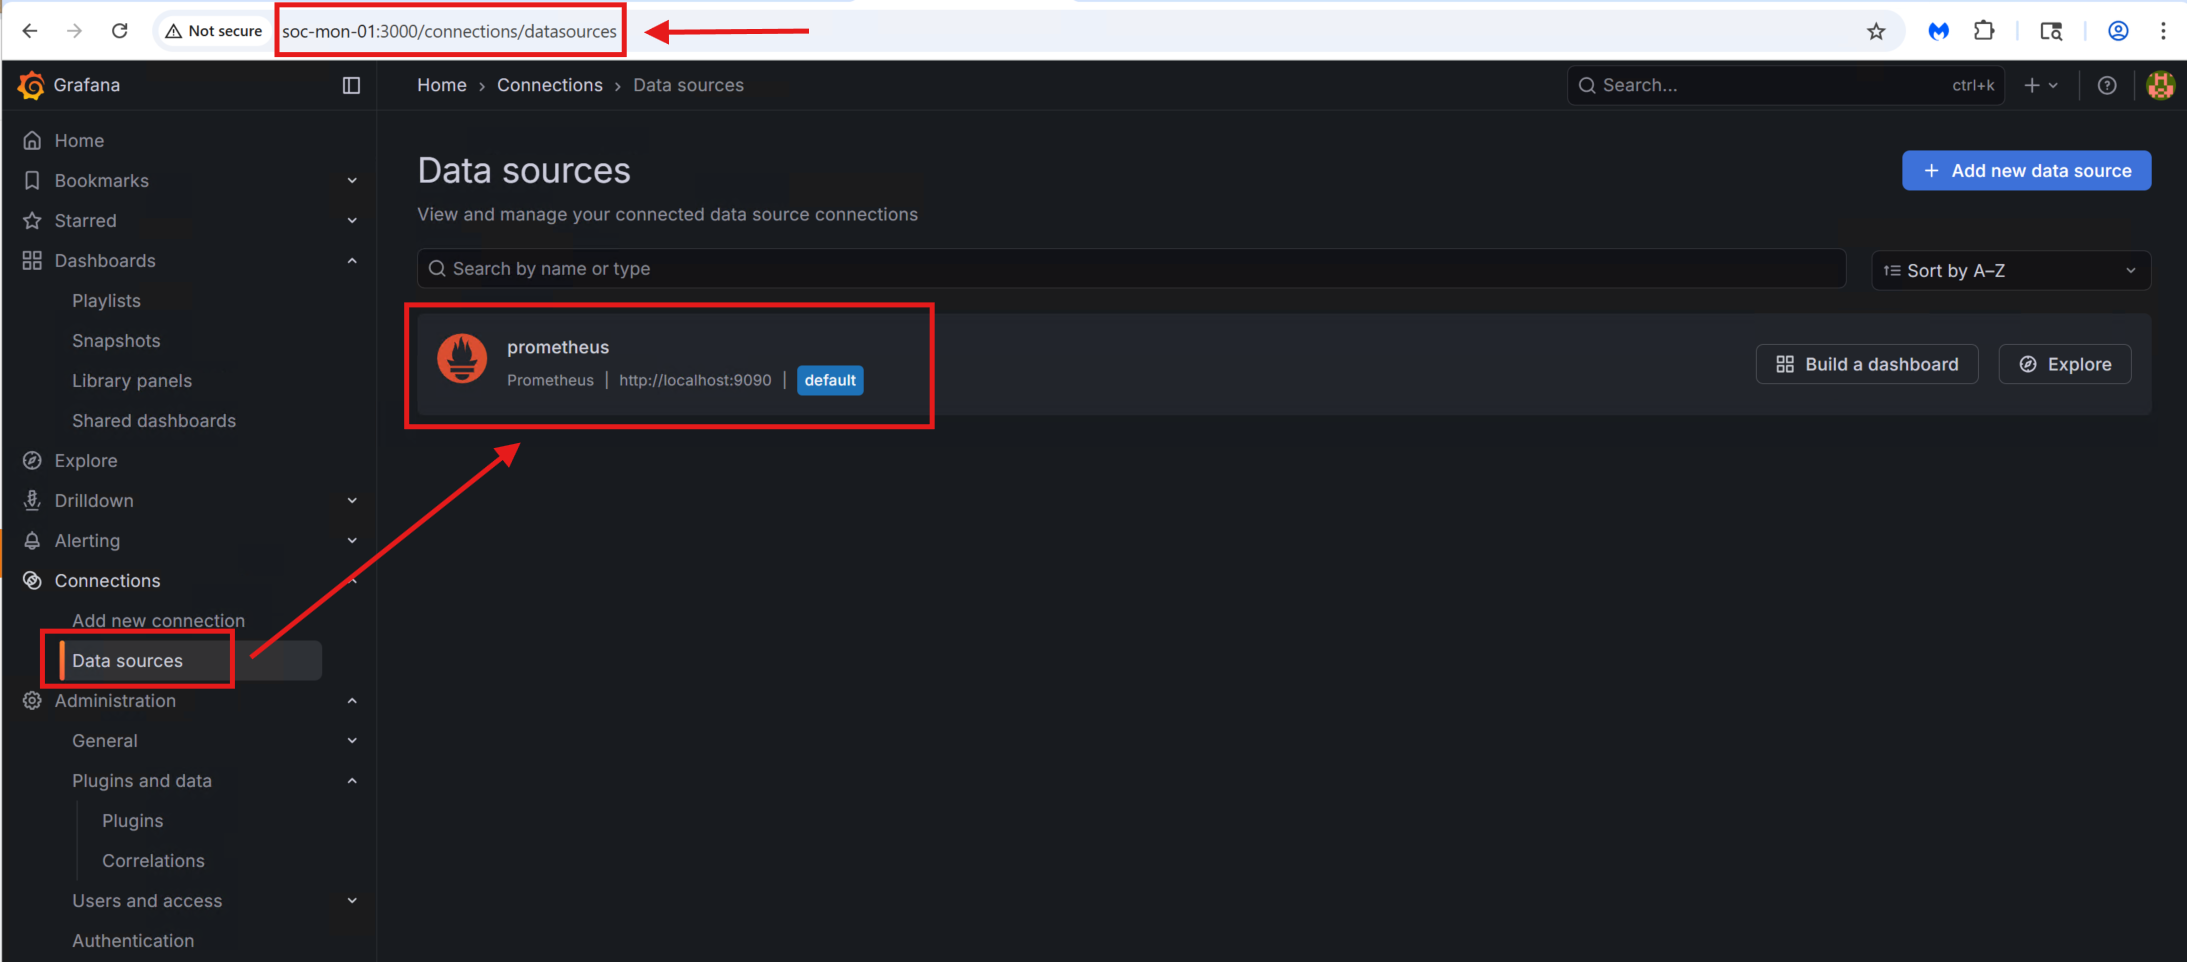Focus the Search by name or type field
Viewport: 2187px width, 962px height.
coord(1130,269)
